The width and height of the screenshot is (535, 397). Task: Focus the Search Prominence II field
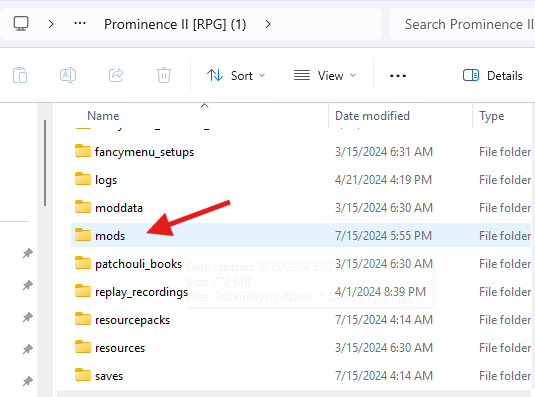(x=463, y=24)
